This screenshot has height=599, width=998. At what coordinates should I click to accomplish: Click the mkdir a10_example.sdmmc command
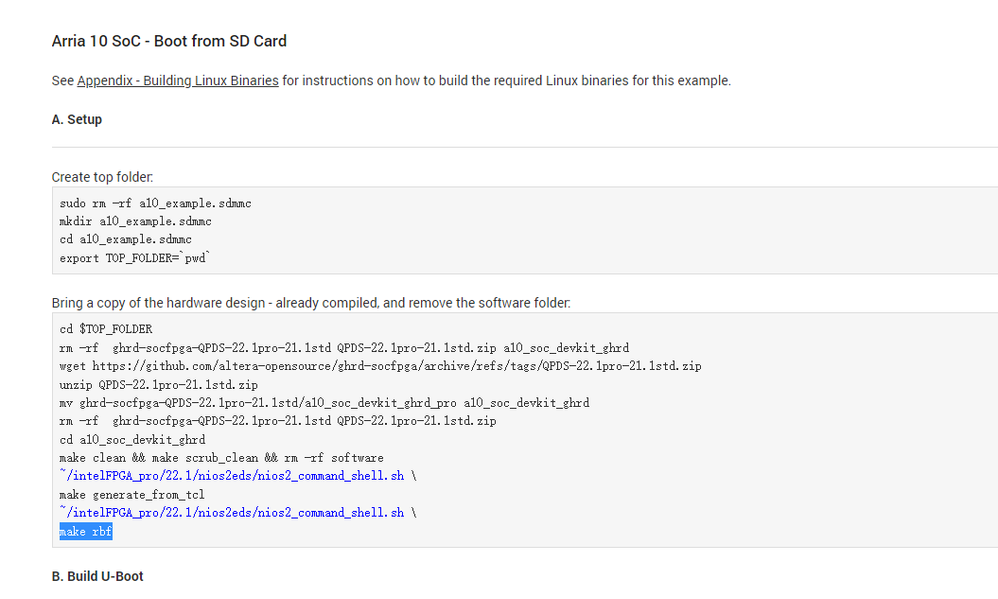135,221
